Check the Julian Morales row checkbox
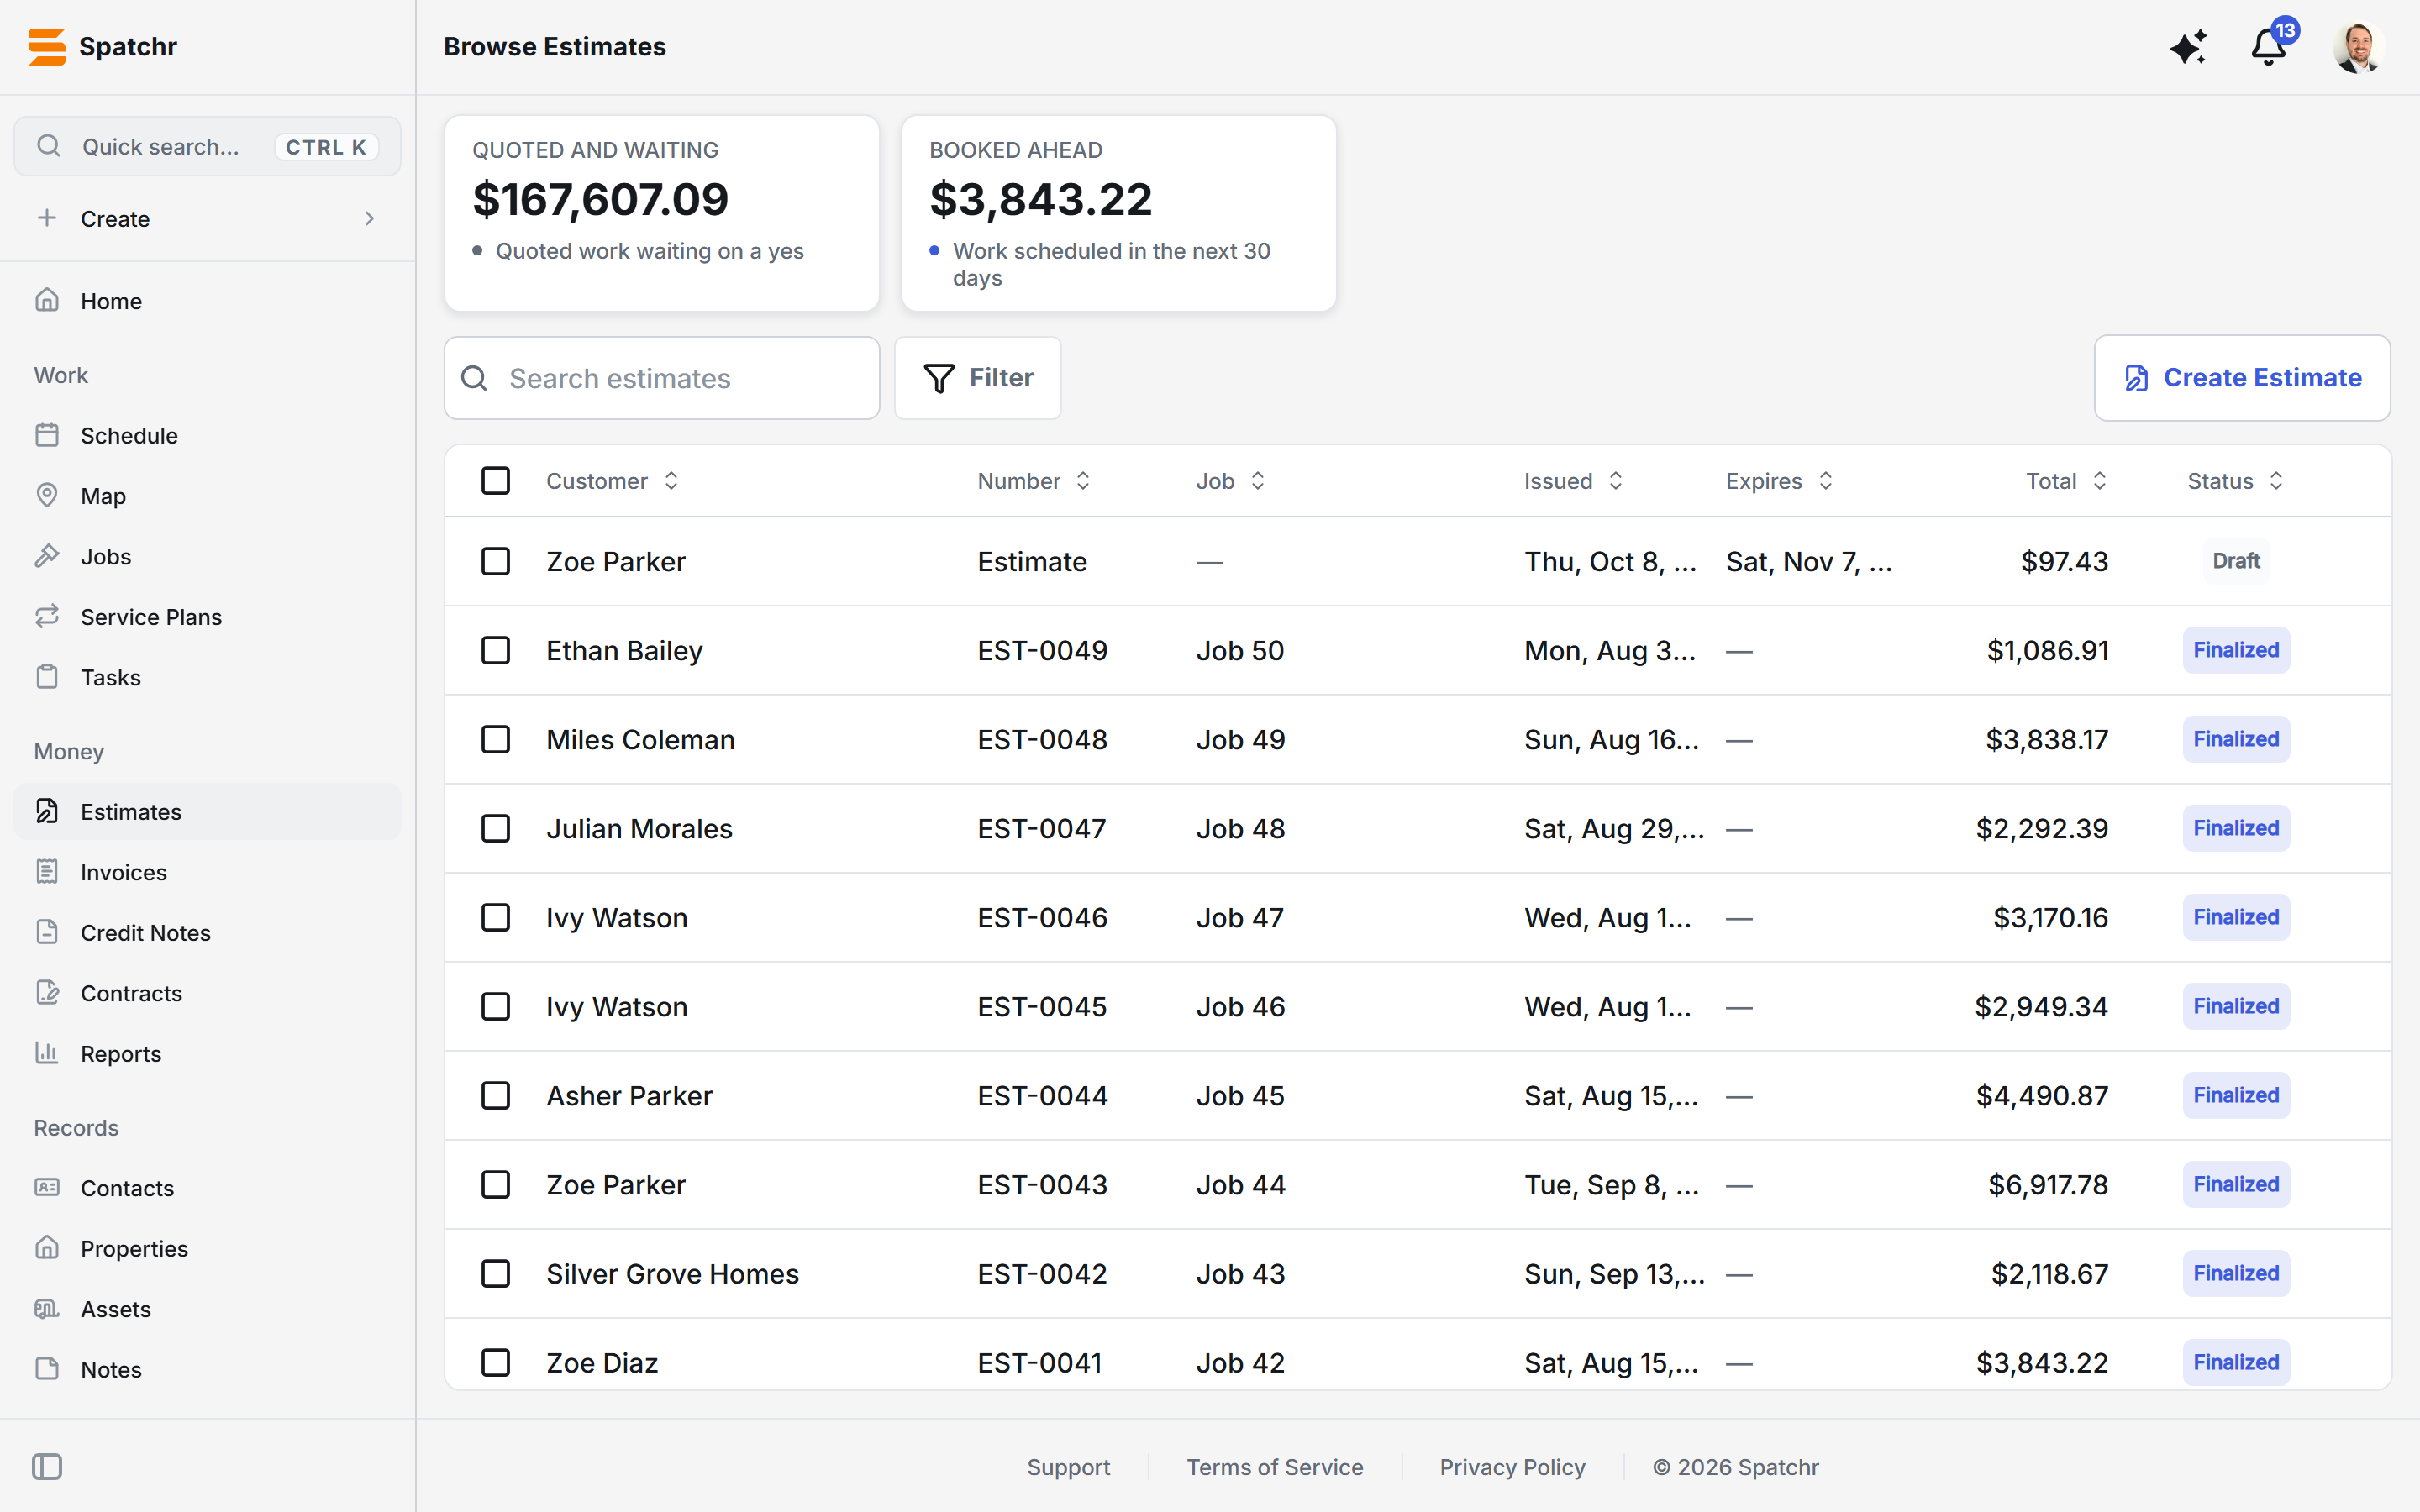2420x1512 pixels. point(496,829)
